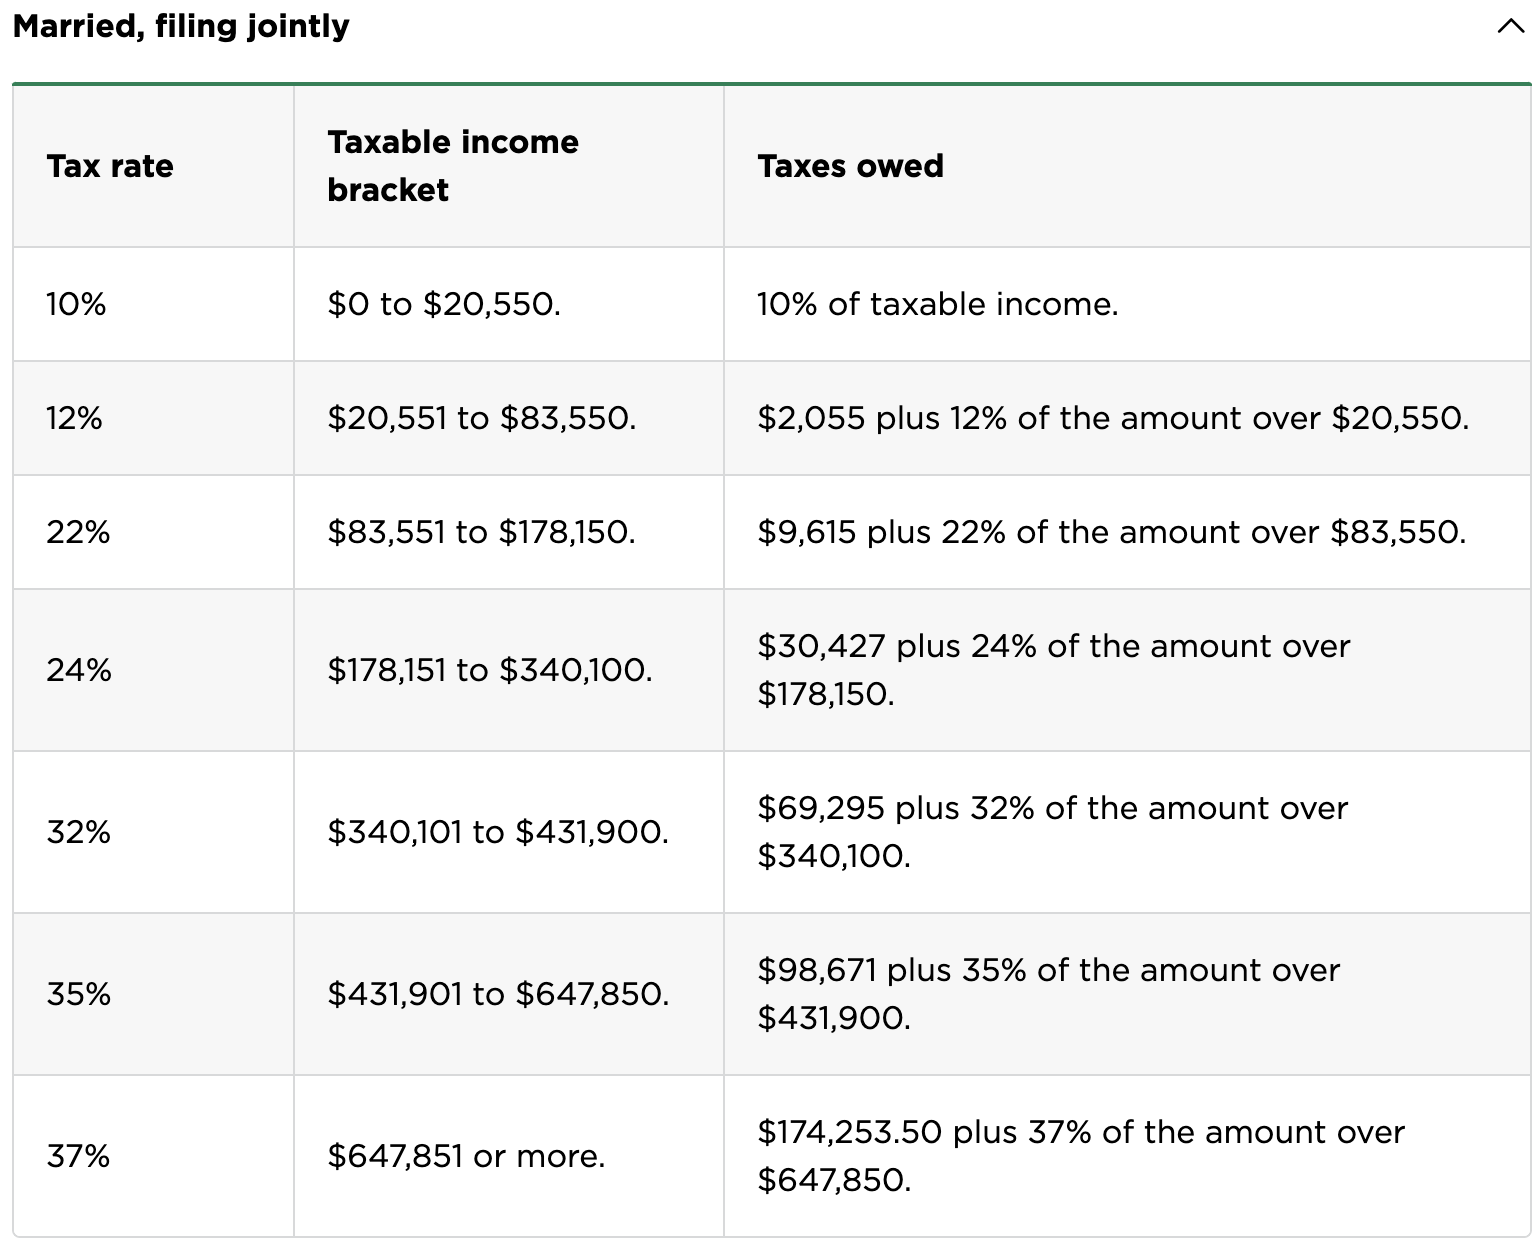Click "10% of taxable income" cell

coord(937,304)
